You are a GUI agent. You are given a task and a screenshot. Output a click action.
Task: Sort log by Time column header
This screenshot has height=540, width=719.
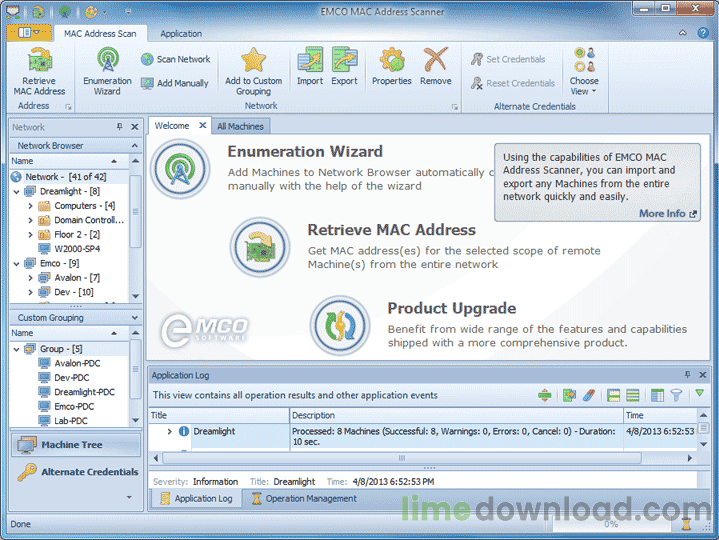(660, 415)
